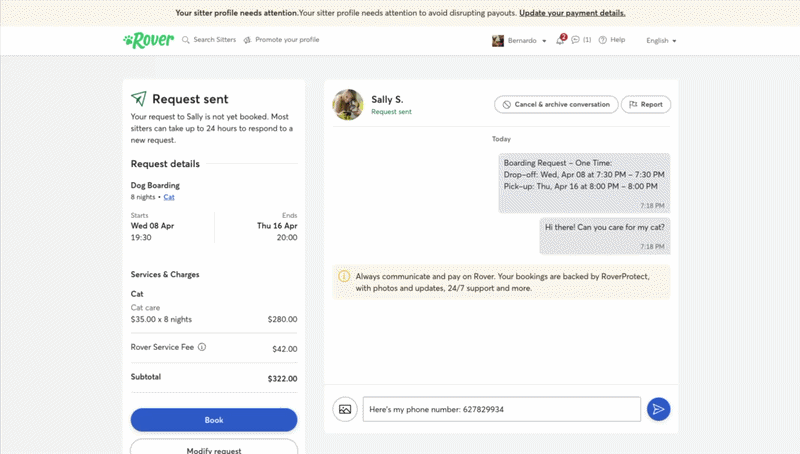Click the Thu 16 Apr end date
Viewport: 800px width, 454px height.
click(x=277, y=225)
